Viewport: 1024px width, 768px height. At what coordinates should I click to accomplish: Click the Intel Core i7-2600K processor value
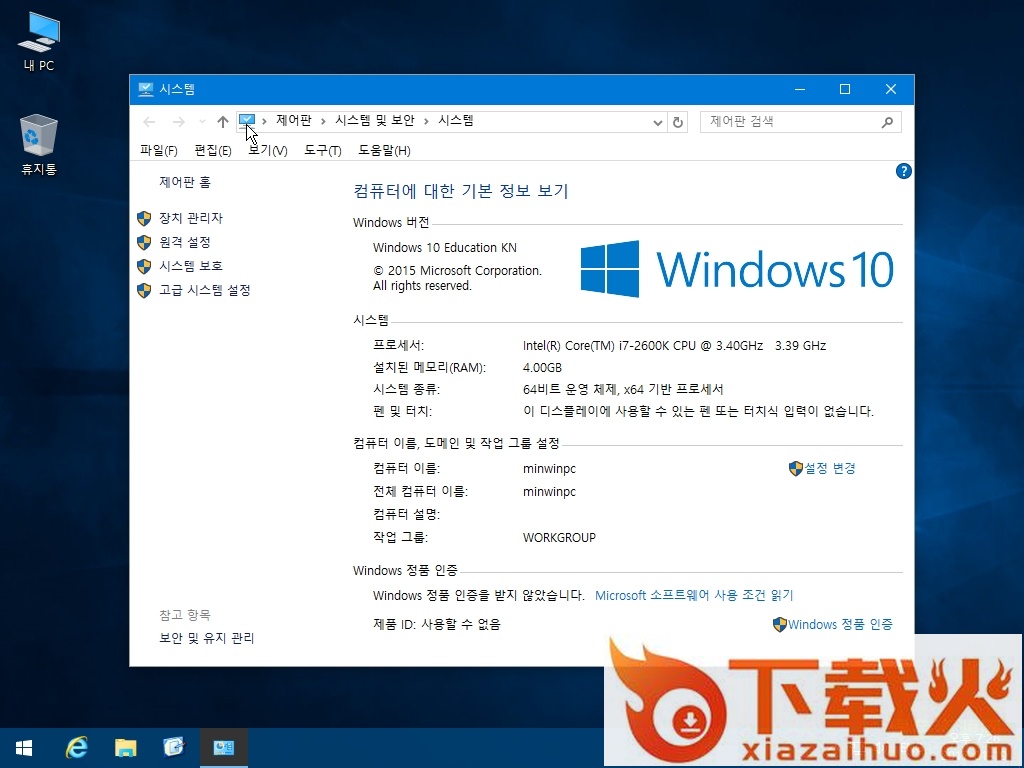click(x=674, y=345)
